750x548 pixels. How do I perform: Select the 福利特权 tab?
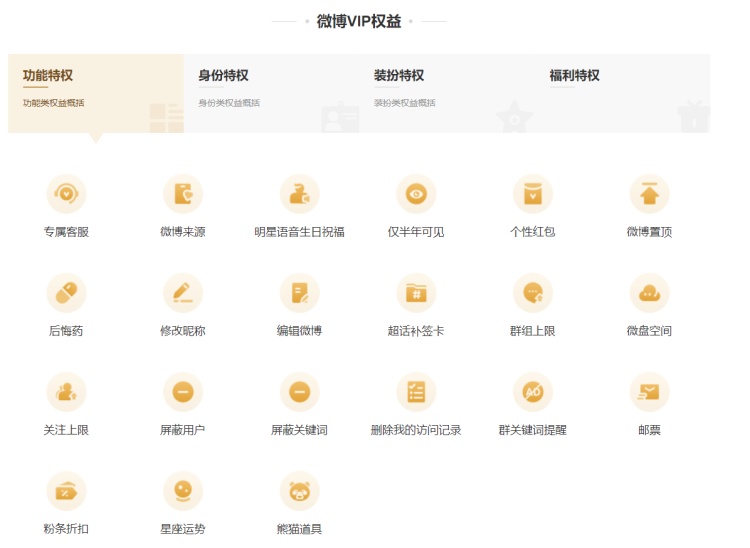coord(622,93)
